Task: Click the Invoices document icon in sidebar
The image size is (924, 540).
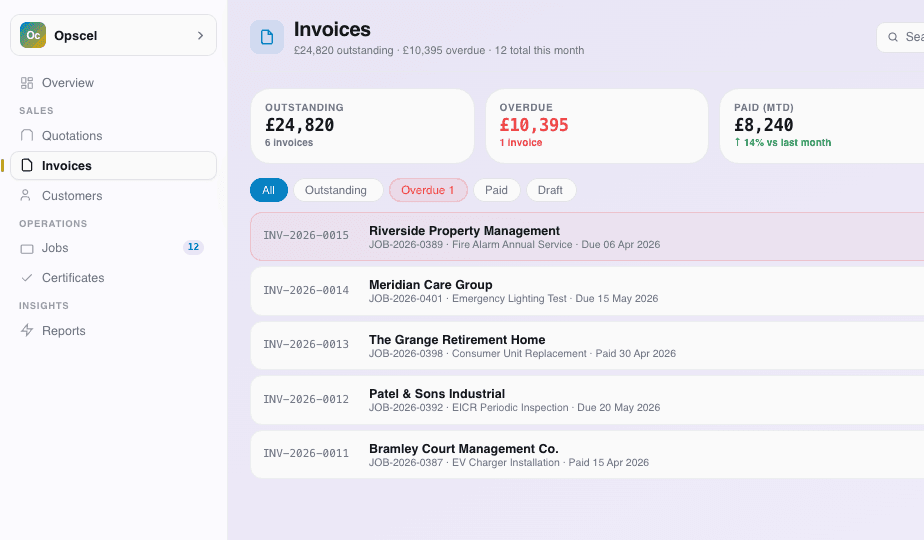Action: point(27,166)
